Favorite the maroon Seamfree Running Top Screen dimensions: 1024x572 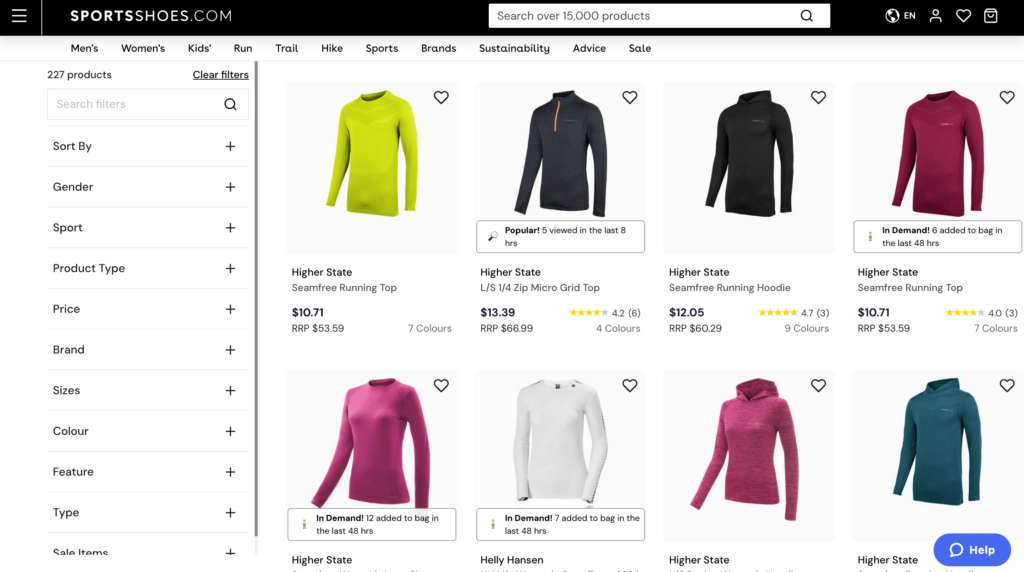(1007, 97)
